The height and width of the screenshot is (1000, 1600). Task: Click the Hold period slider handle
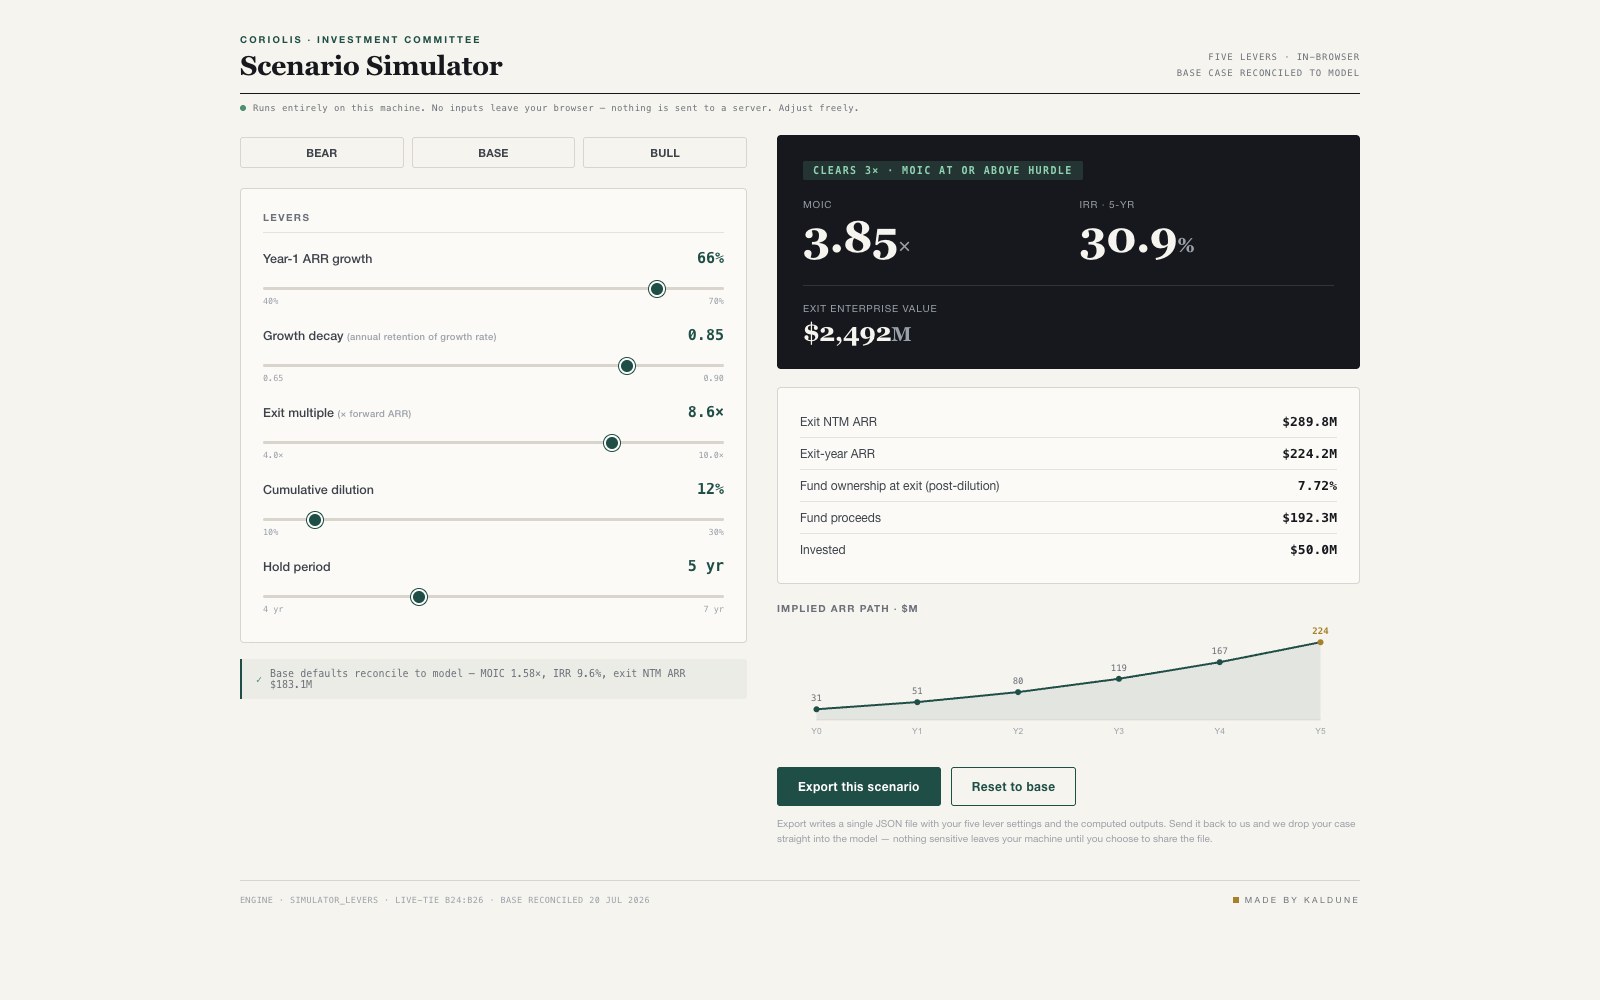coord(419,597)
